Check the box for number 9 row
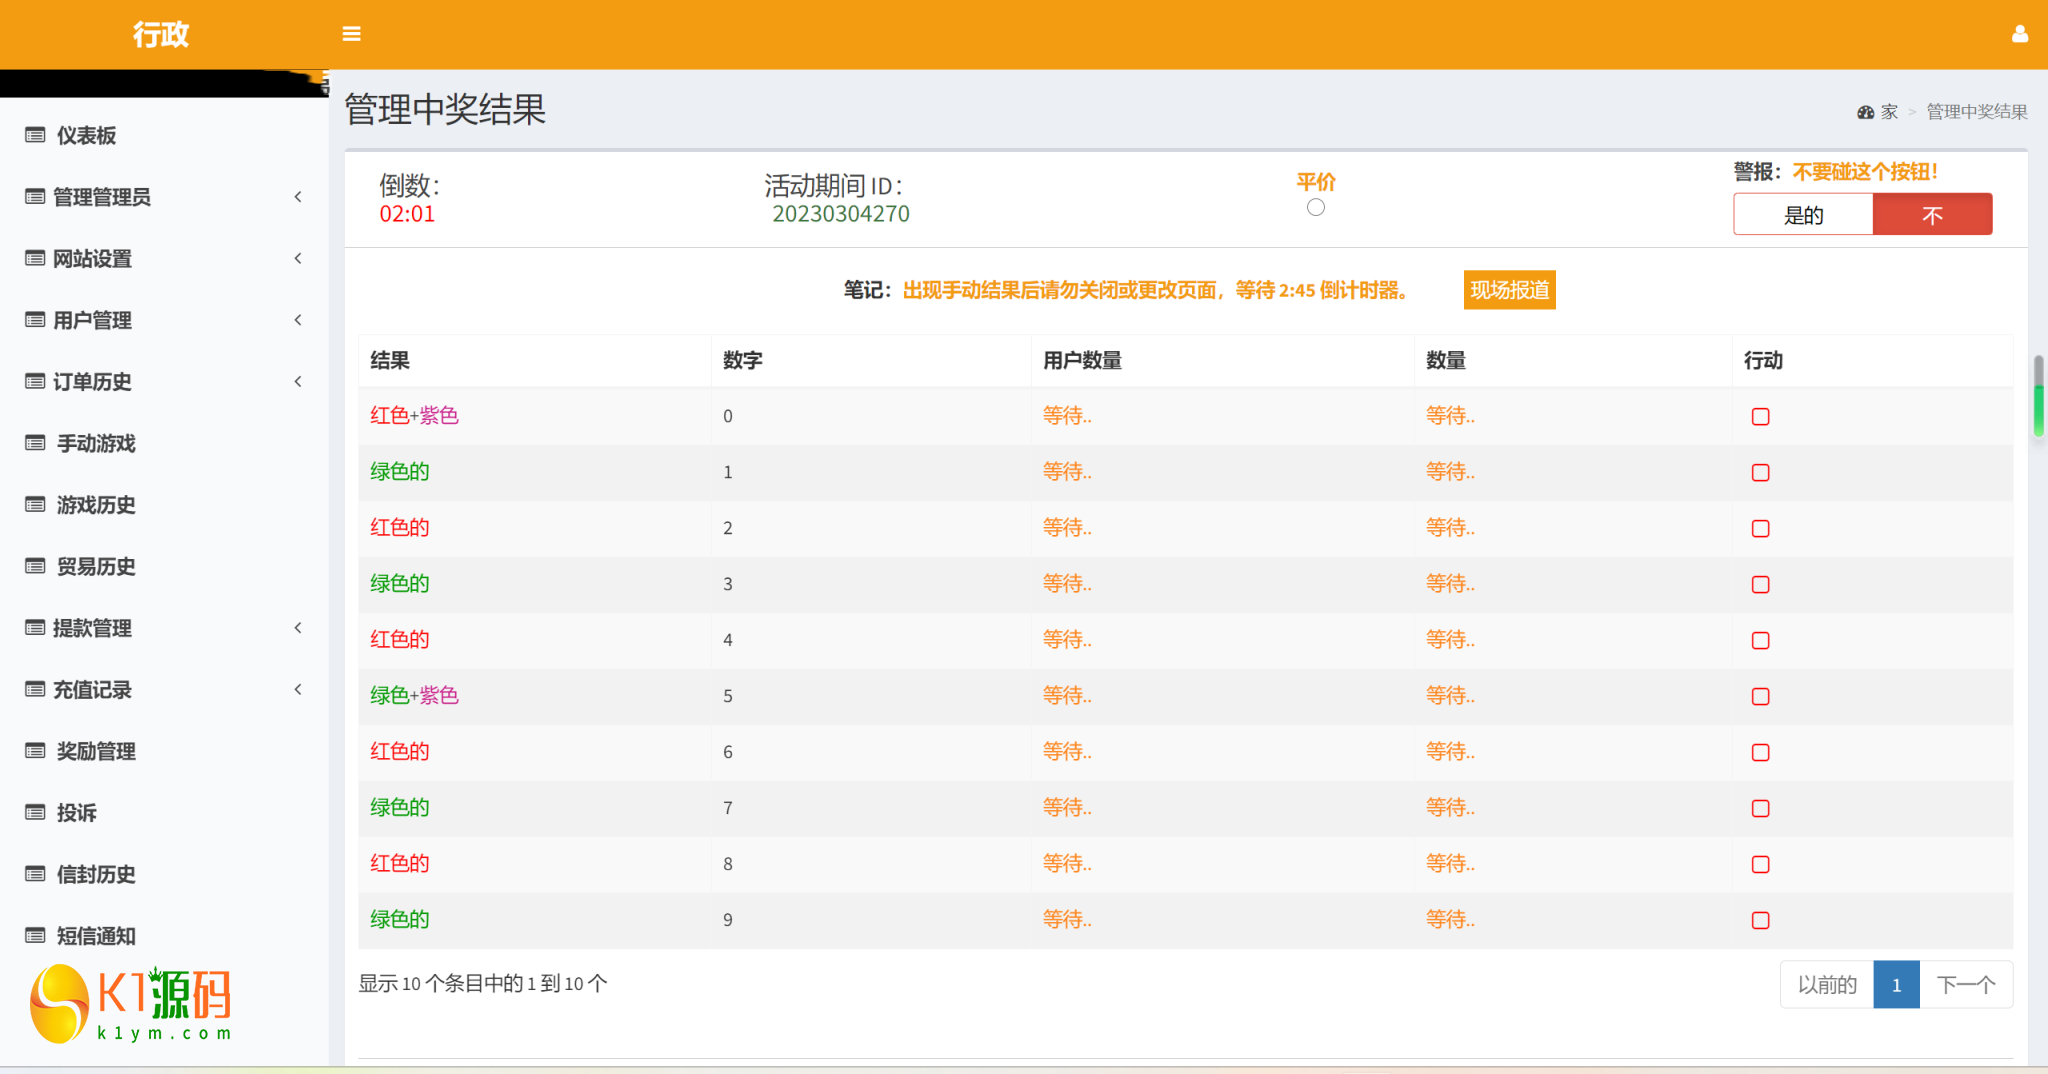The image size is (2048, 1074). (1760, 920)
